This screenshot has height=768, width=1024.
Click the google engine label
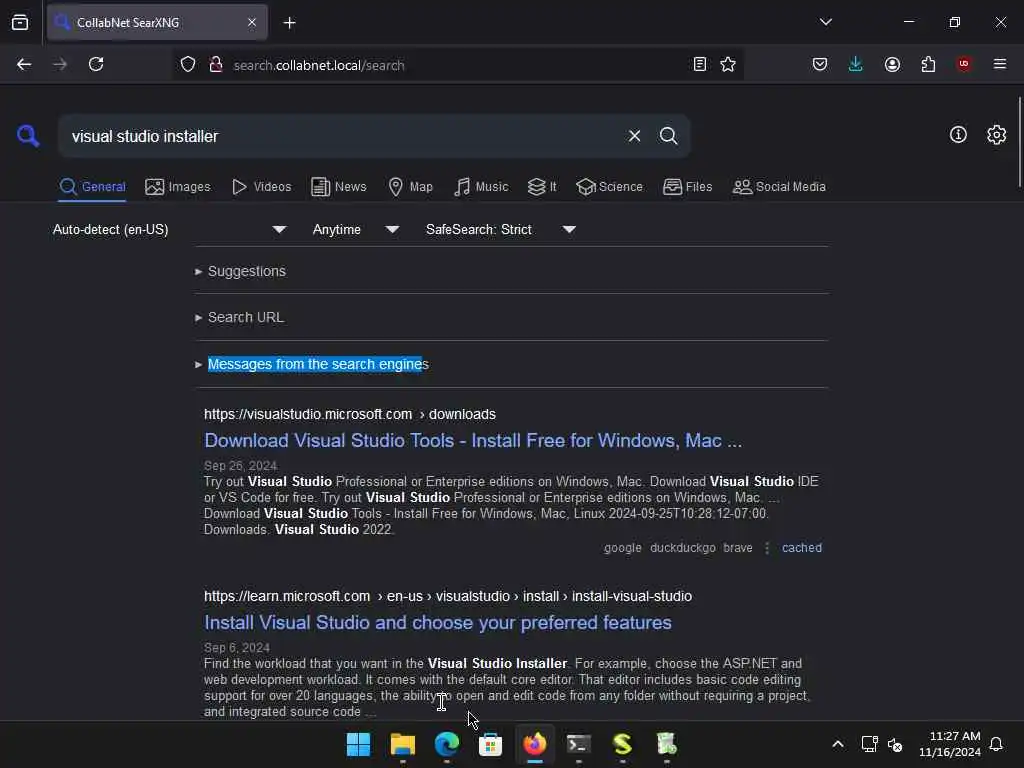click(x=622, y=548)
